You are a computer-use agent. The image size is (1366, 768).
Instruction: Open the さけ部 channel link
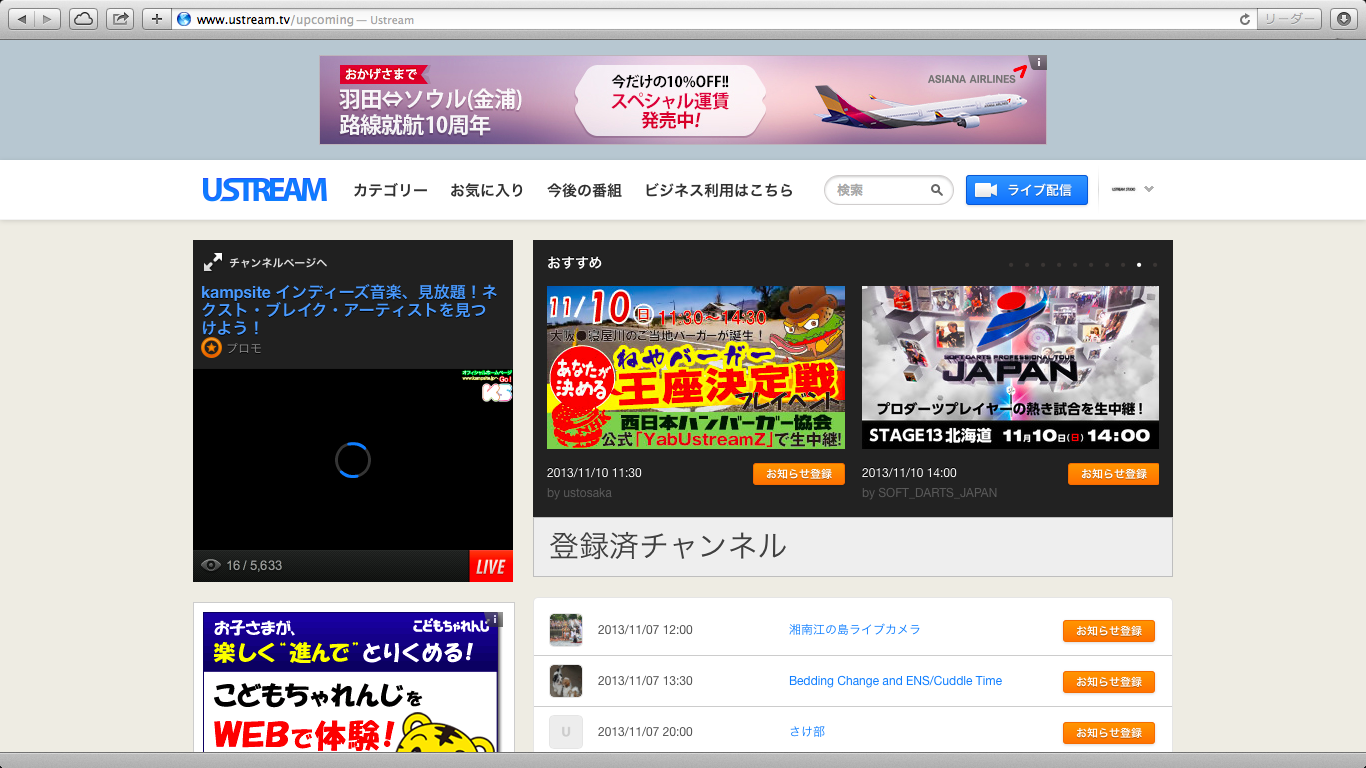(807, 732)
